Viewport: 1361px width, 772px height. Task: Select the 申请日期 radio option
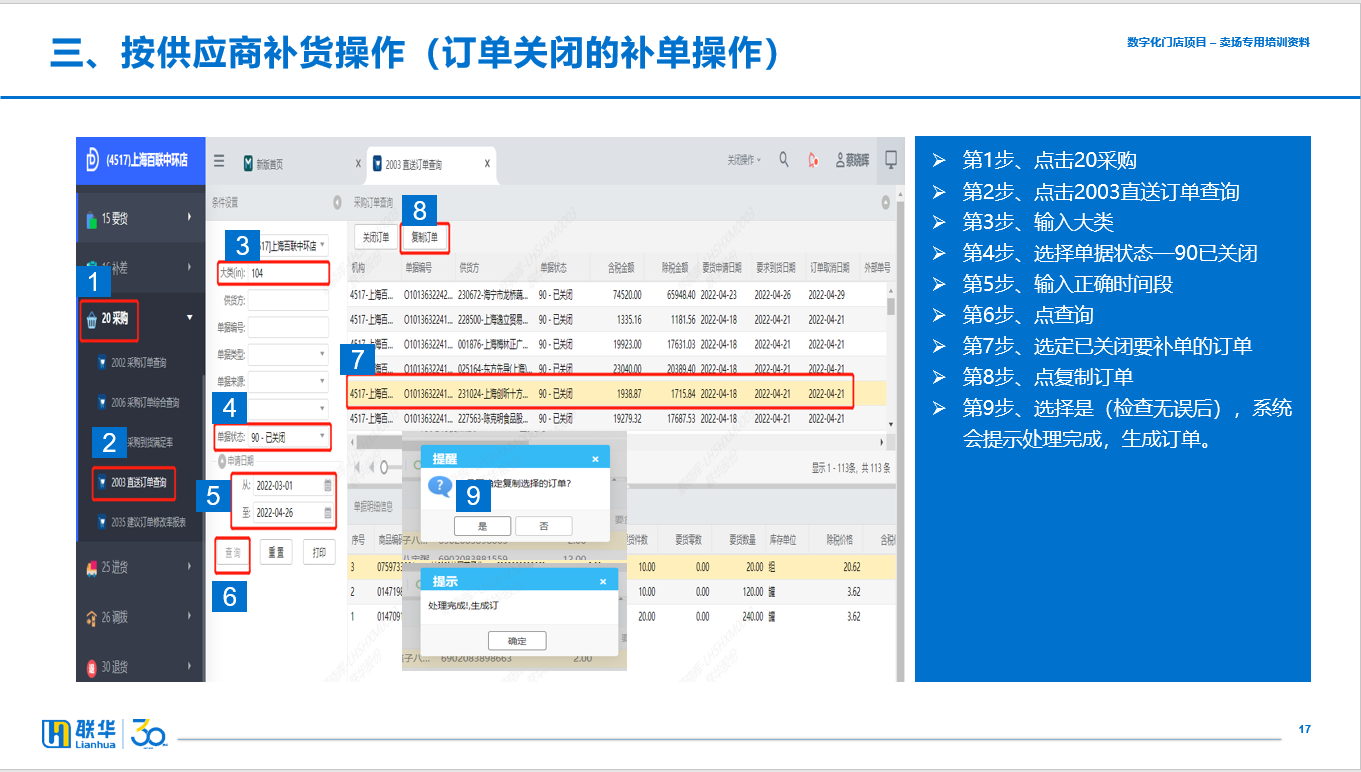coord(222,461)
